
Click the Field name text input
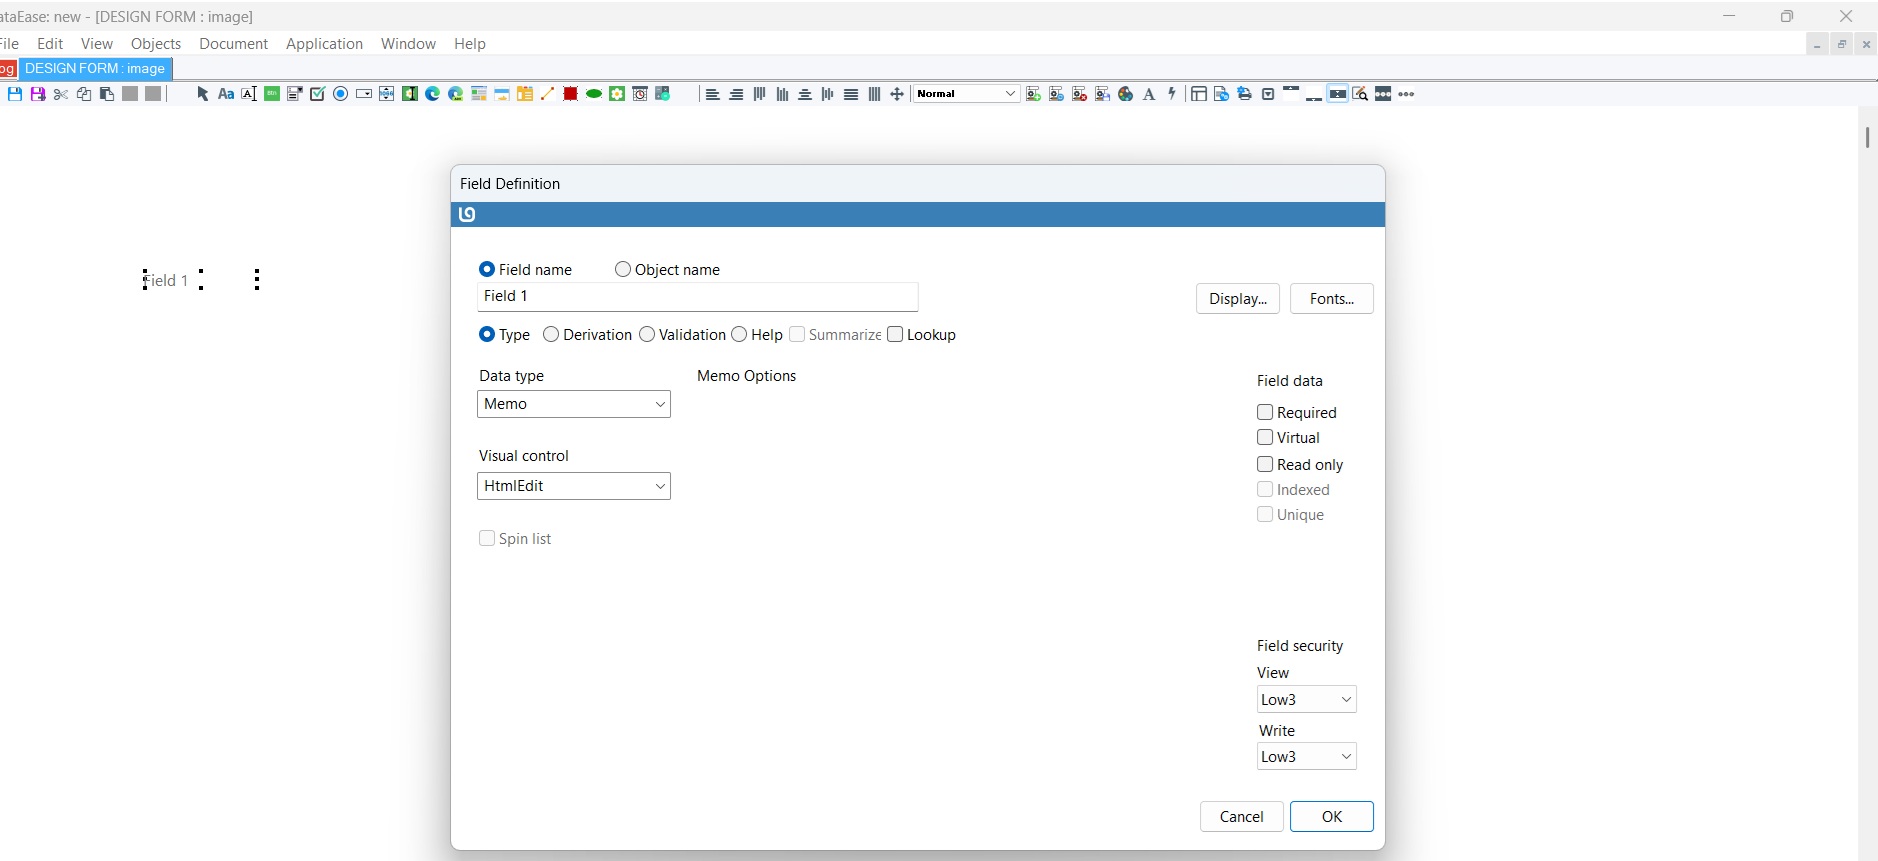[x=697, y=297]
